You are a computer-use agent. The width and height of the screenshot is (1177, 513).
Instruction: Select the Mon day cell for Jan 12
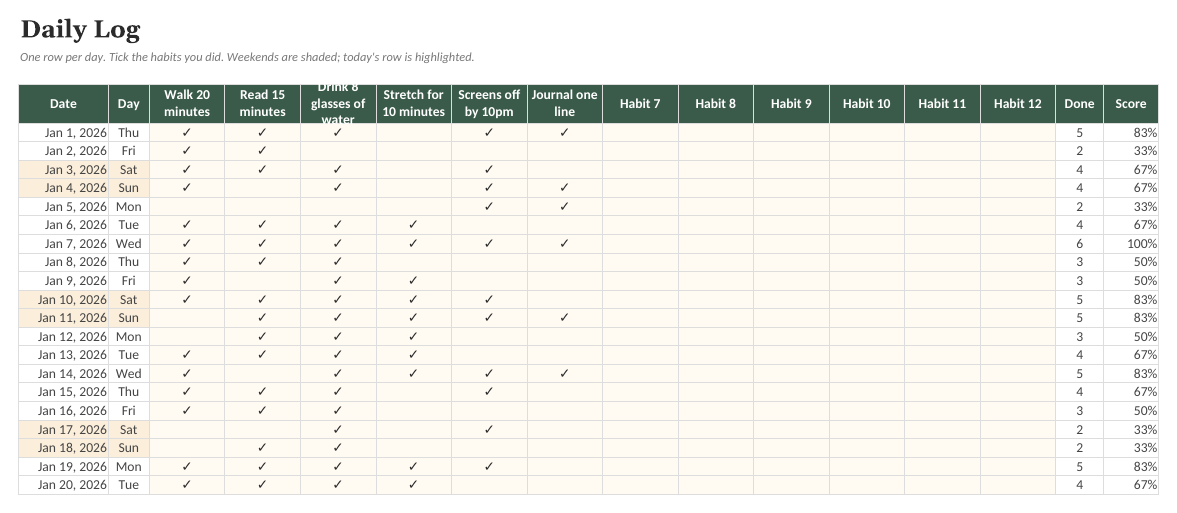129,336
